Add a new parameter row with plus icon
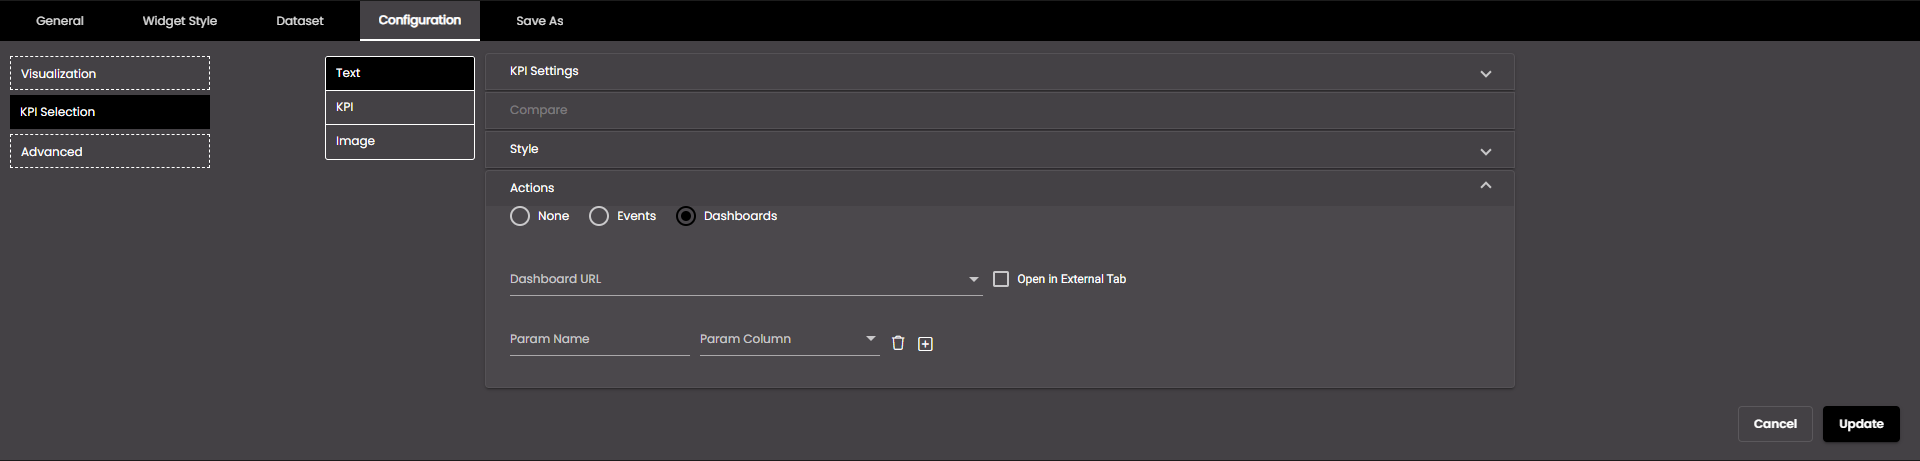The image size is (1920, 461). pos(926,344)
